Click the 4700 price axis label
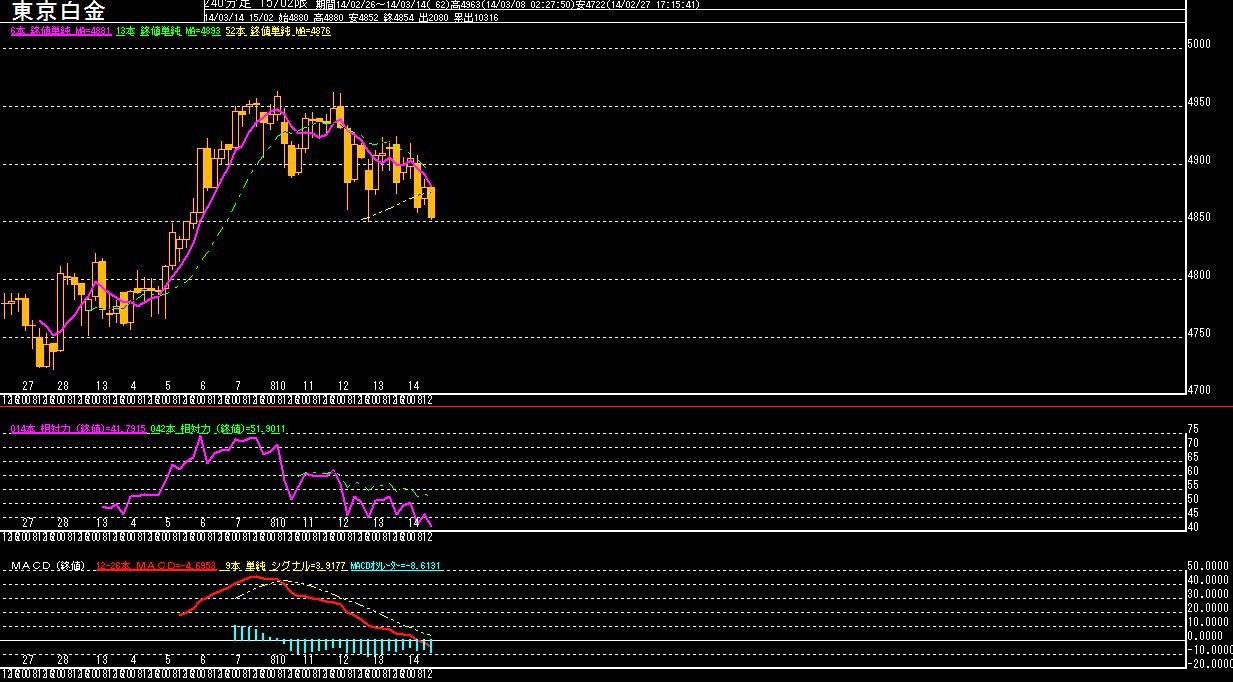Viewport: 1233px width, 682px height. point(1198,391)
